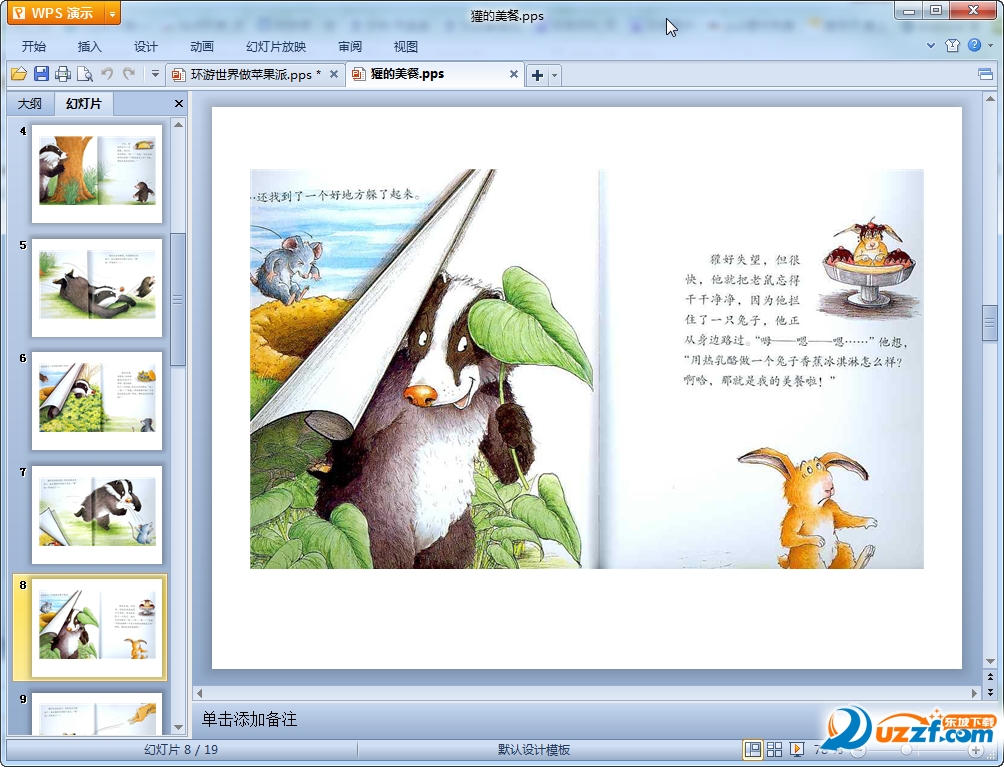This screenshot has height=767, width=1004.
Task: Open the 幻灯片放映 menu tab
Action: pos(276,46)
